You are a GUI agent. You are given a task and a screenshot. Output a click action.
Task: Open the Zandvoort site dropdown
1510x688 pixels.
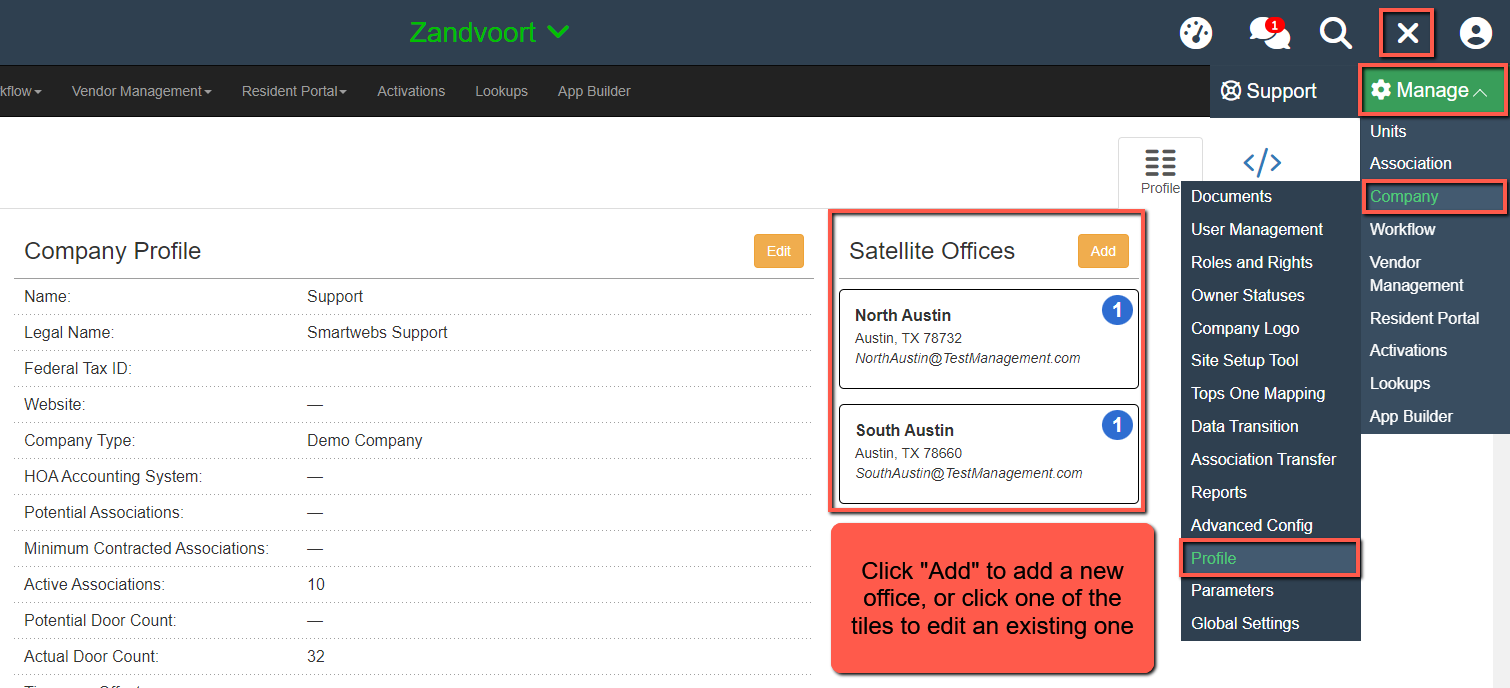(489, 32)
